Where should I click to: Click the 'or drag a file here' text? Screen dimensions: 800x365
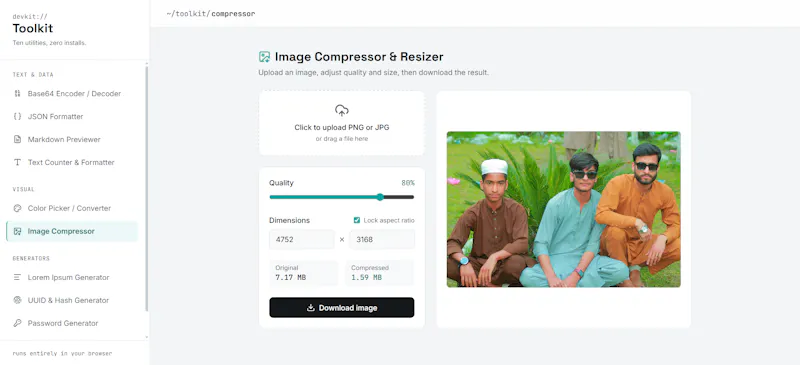click(x=342, y=139)
